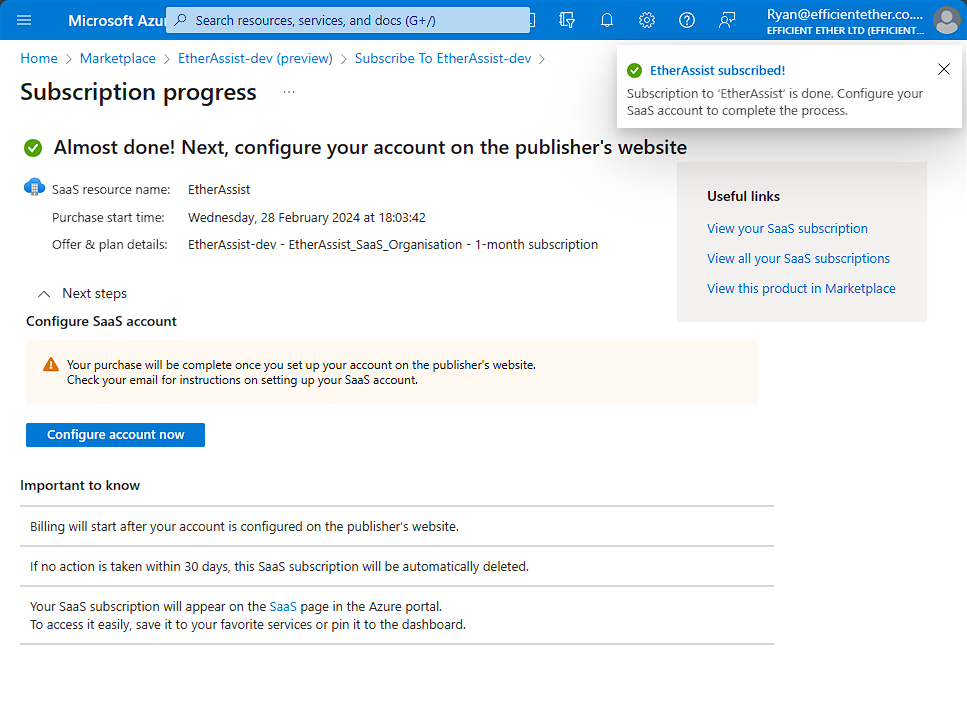The image size is (967, 710).
Task: Go to the Home breadcrumb
Action: click(39, 58)
